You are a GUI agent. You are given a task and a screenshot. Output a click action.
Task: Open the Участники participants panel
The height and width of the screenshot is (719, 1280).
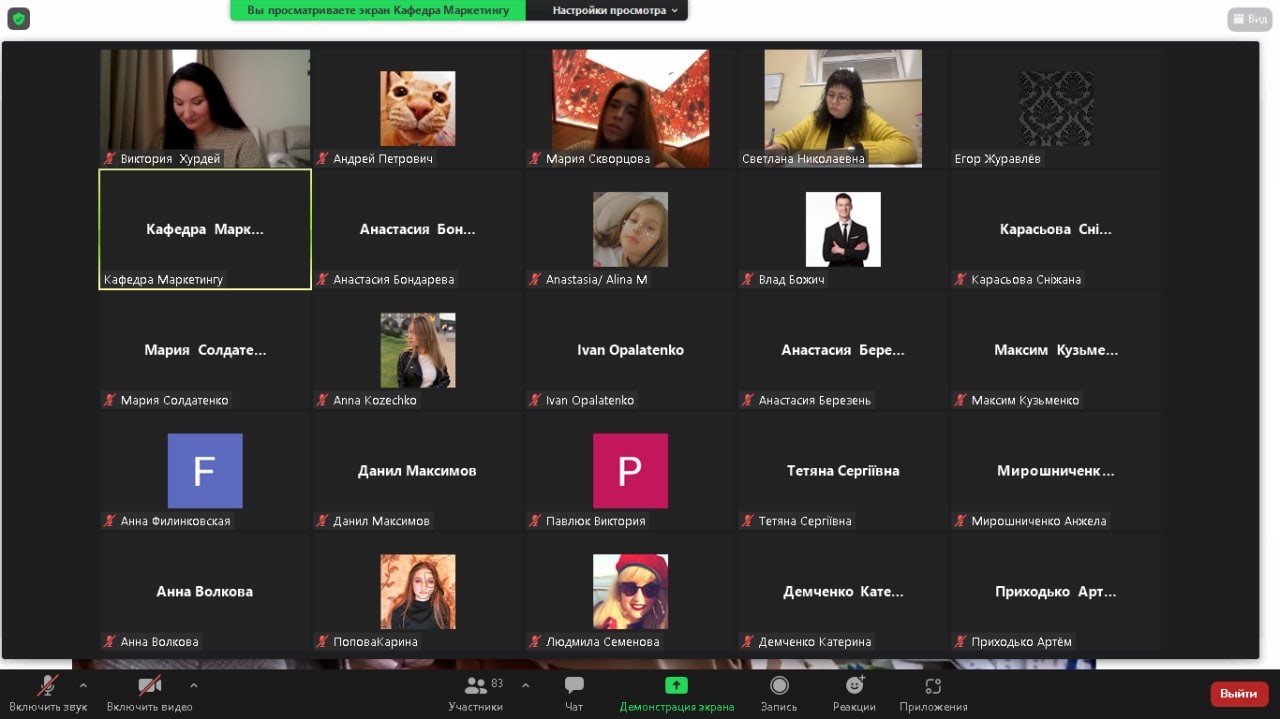(476, 694)
